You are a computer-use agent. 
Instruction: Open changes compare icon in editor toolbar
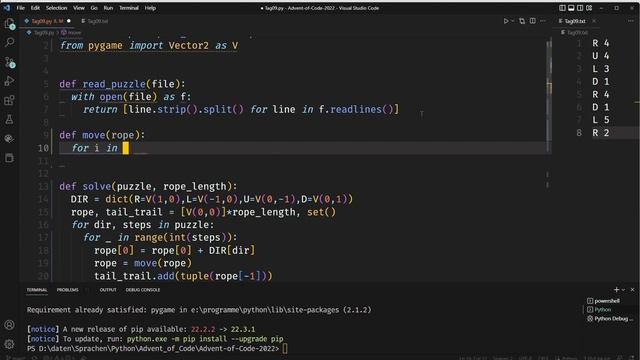click(x=522, y=21)
